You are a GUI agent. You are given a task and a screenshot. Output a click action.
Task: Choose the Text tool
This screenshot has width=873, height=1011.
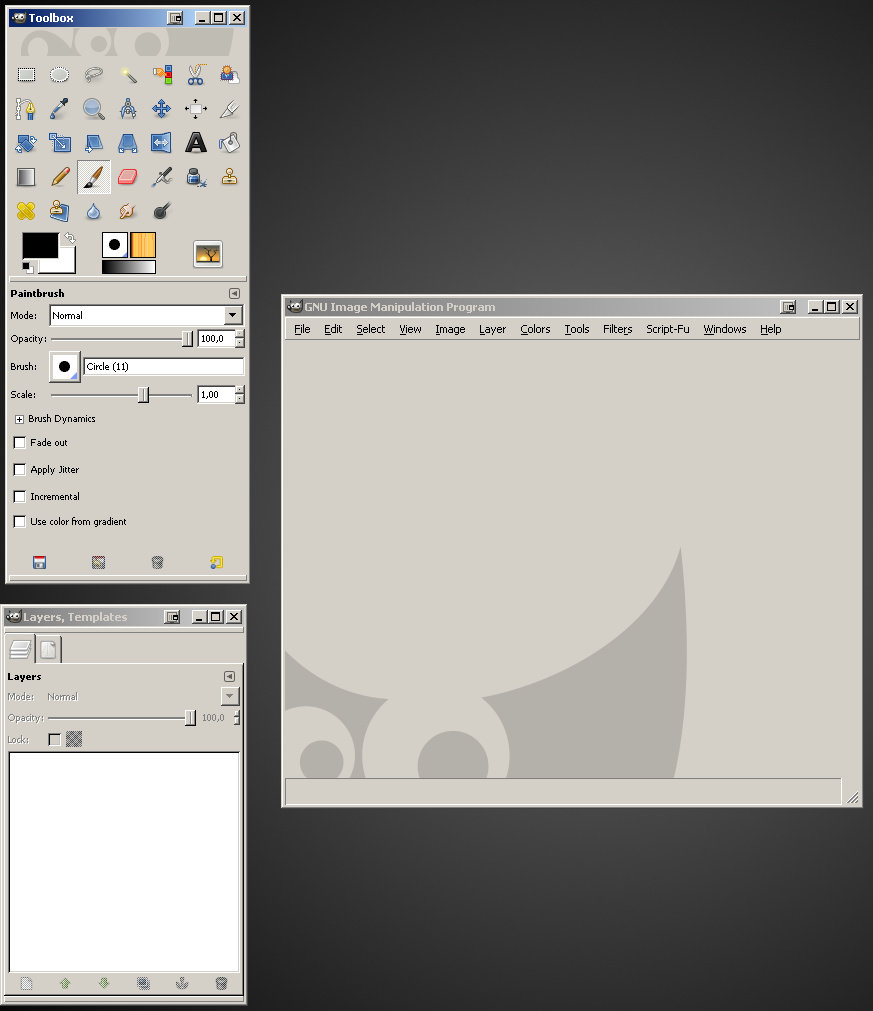pos(196,142)
